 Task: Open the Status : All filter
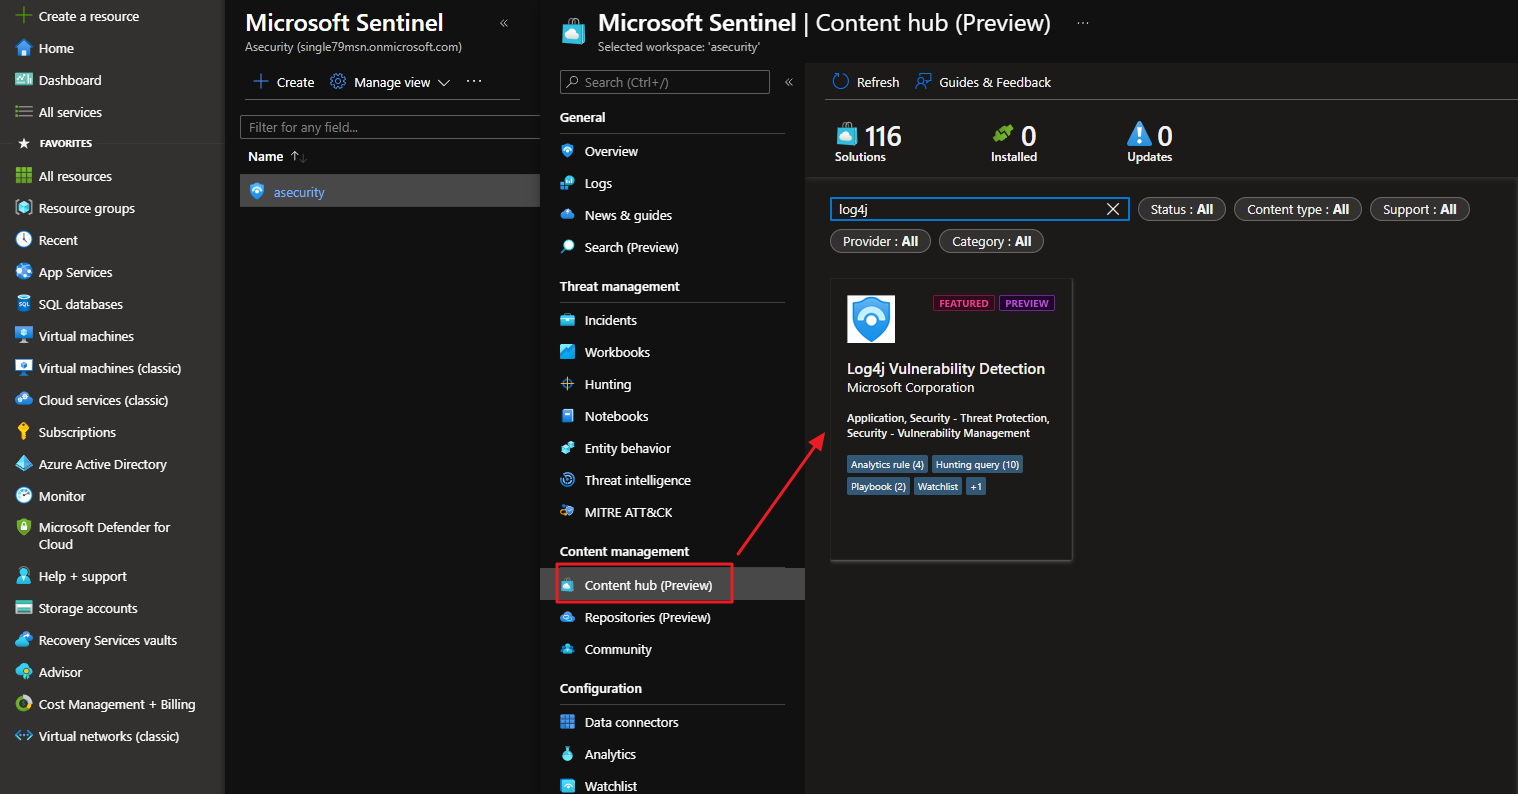(1182, 209)
